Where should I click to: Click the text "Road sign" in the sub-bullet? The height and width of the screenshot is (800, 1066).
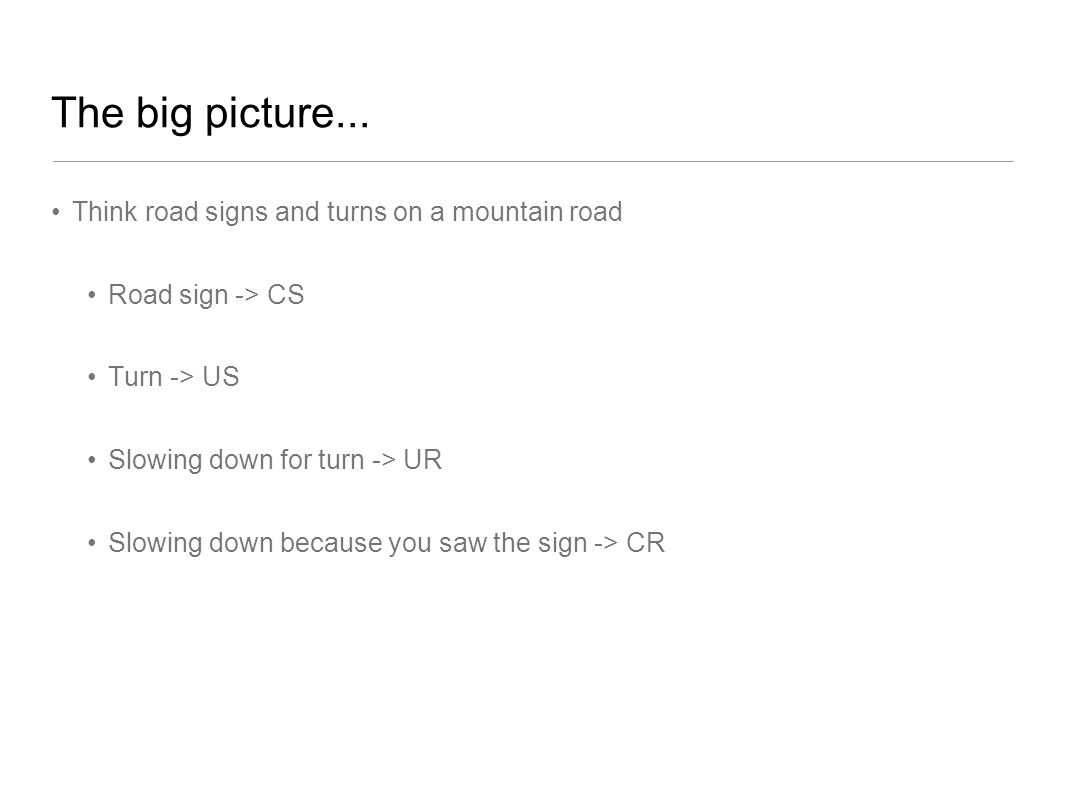coord(168,296)
